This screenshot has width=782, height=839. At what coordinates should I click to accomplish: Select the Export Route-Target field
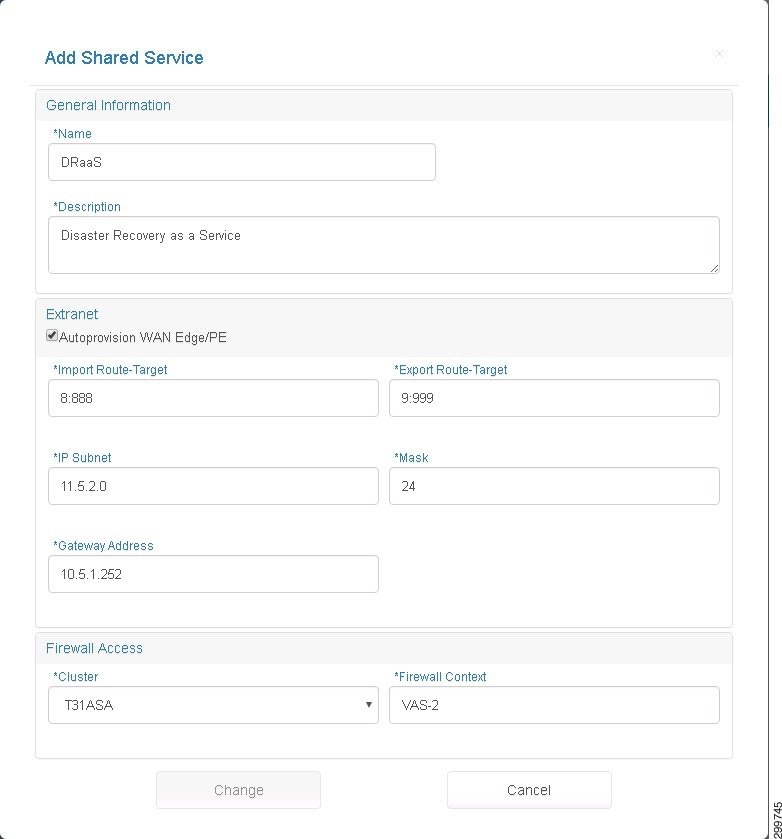[x=554, y=398]
